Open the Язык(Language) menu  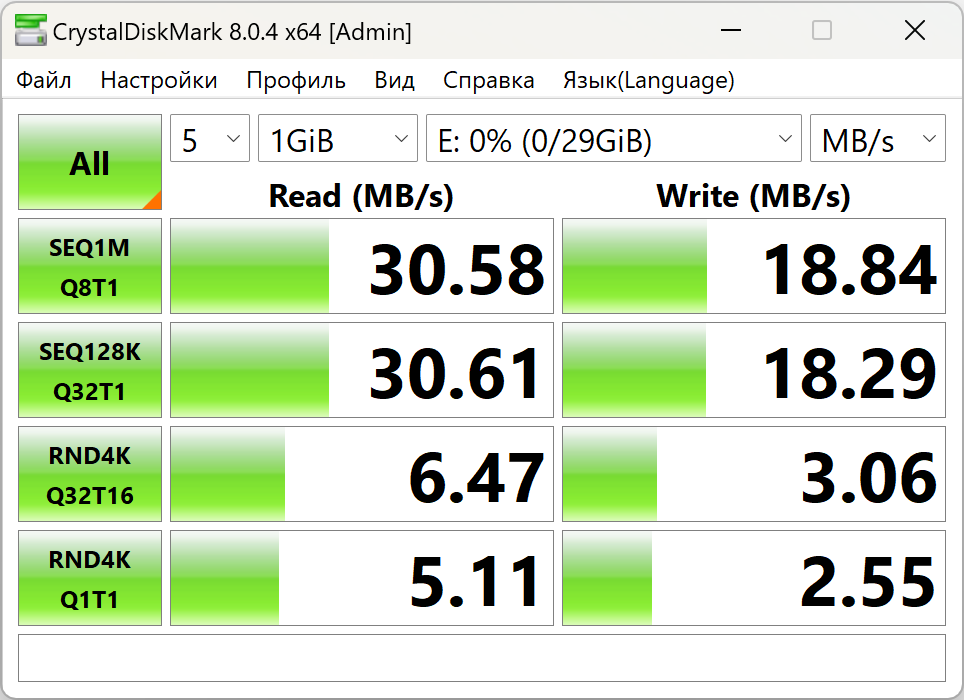tap(649, 81)
